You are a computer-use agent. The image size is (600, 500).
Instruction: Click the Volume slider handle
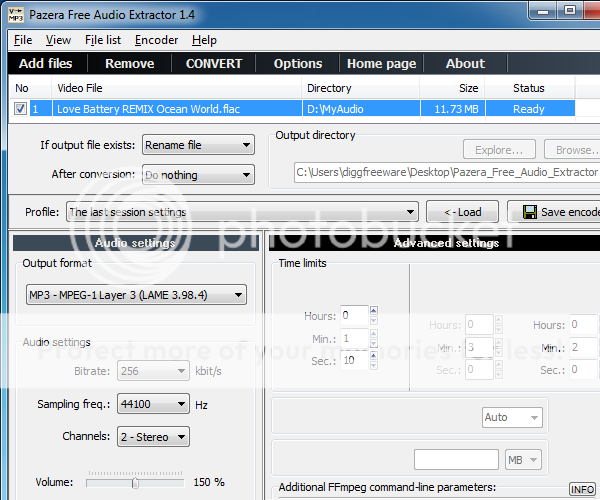135,483
